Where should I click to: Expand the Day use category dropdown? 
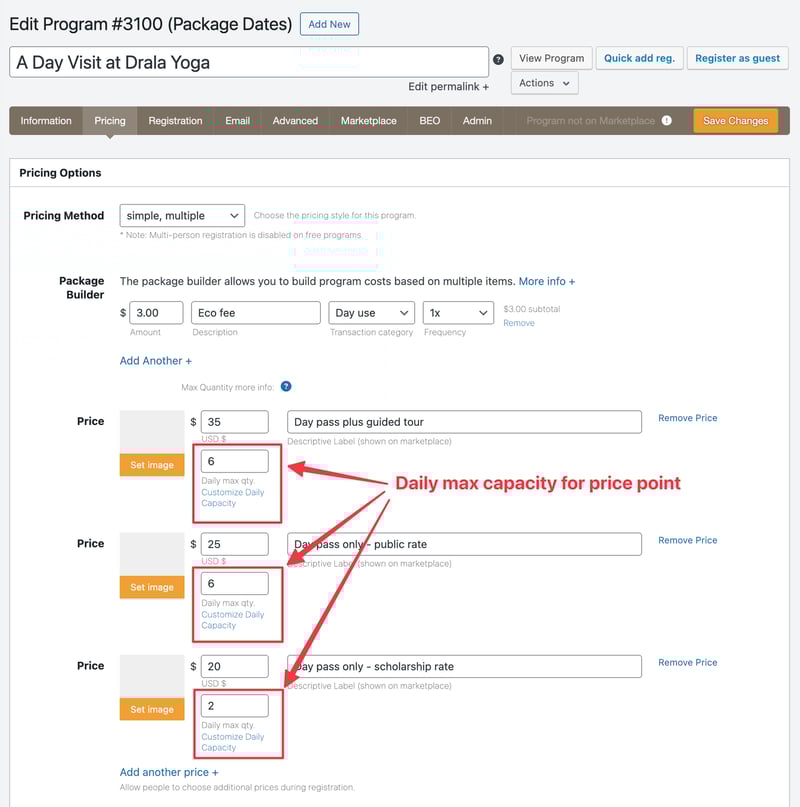[x=371, y=313]
